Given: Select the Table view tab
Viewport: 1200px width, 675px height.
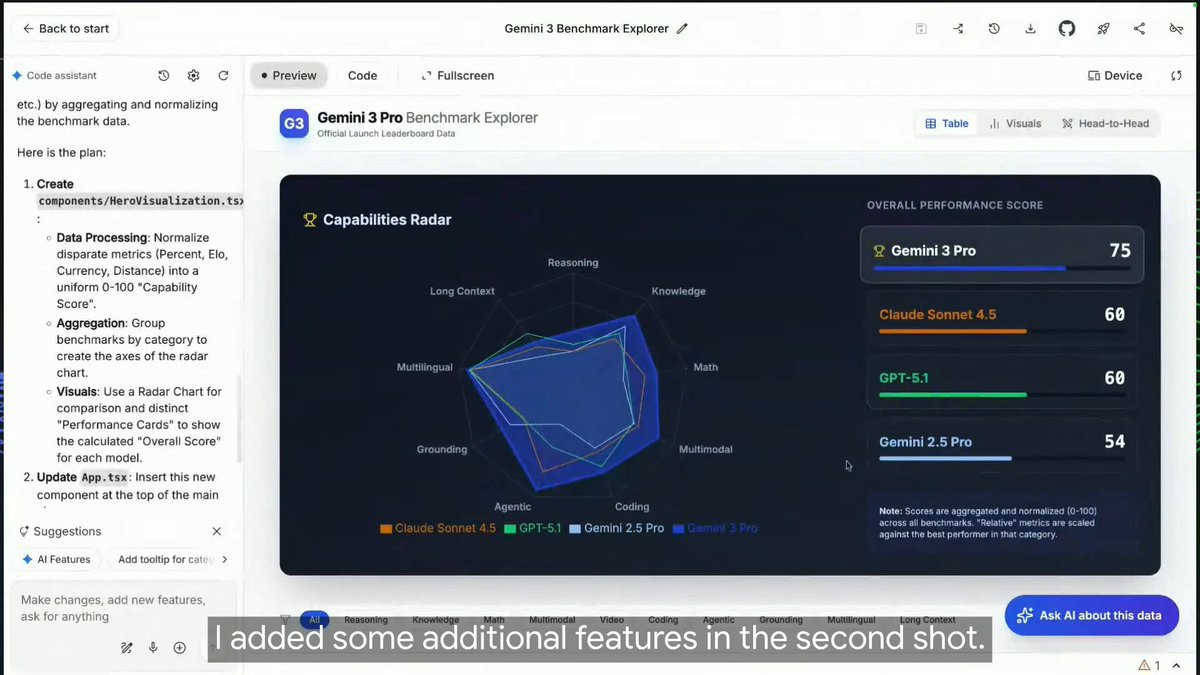Looking at the screenshot, I should point(947,123).
